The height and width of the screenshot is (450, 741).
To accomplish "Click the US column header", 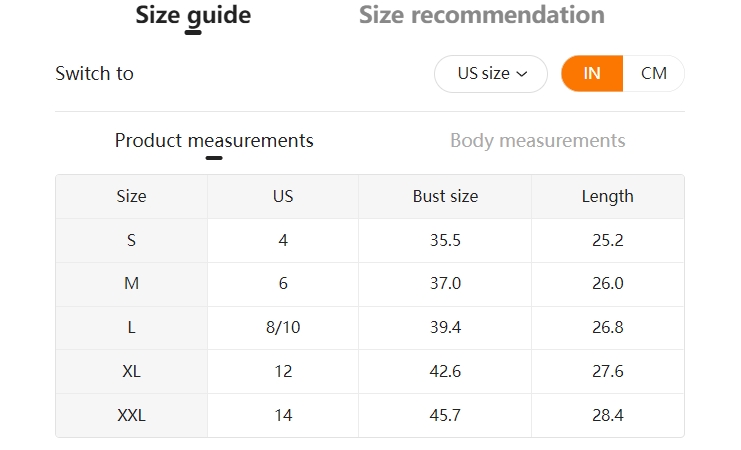I will pyautogui.click(x=283, y=197).
